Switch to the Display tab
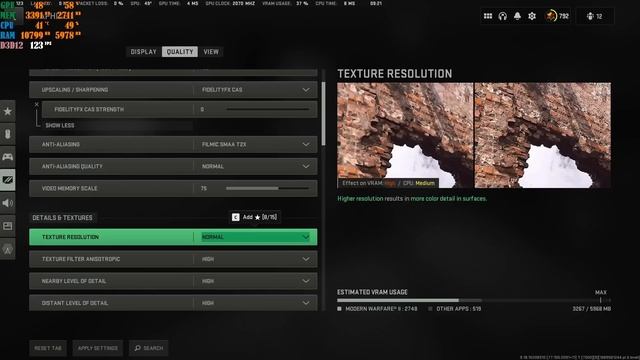The width and height of the screenshot is (640, 360). 144,52
